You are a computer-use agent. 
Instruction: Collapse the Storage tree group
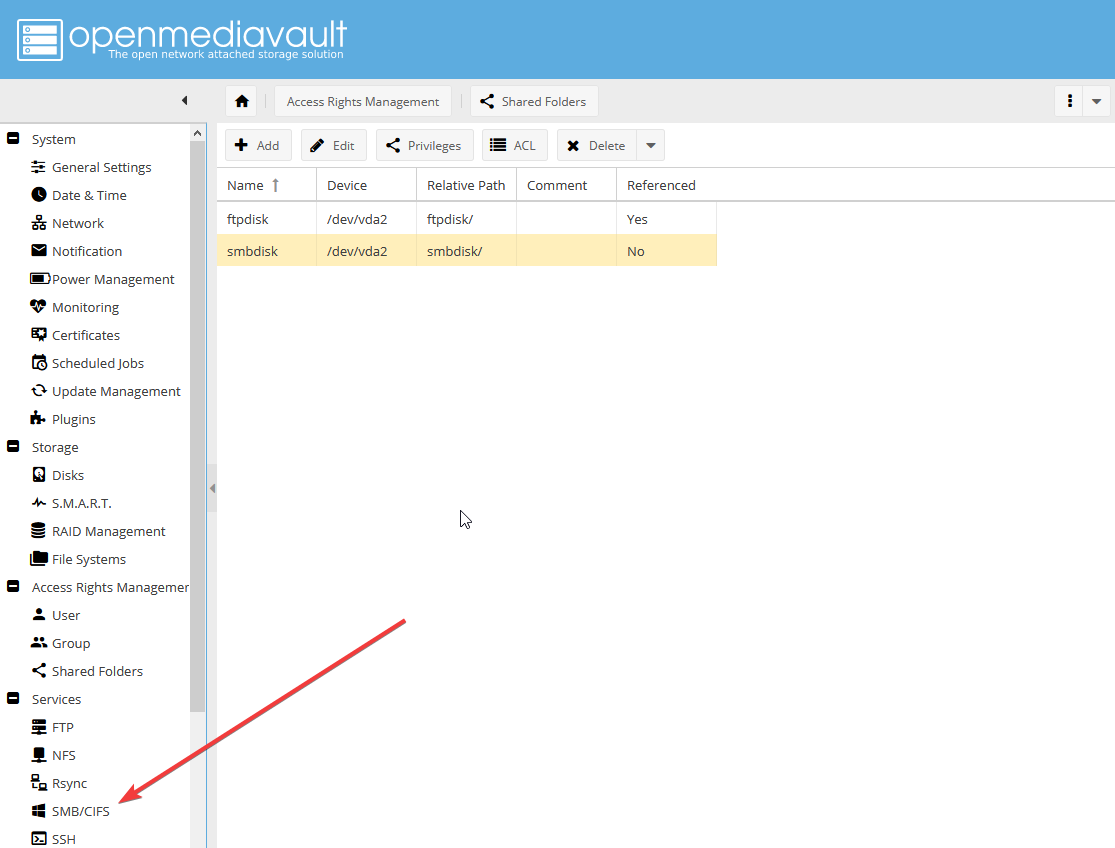click(13, 447)
